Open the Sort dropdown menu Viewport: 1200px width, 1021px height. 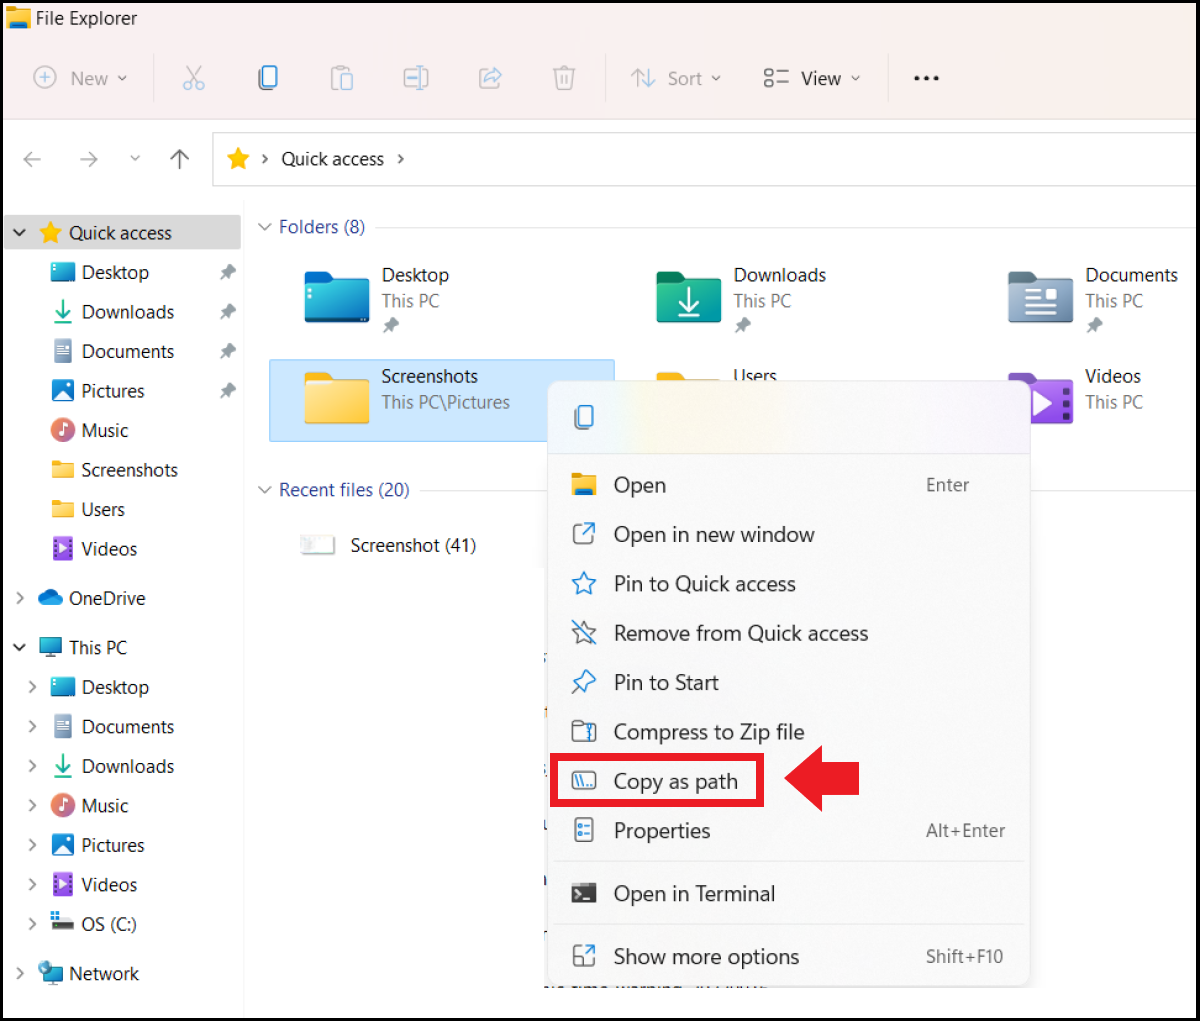676,78
